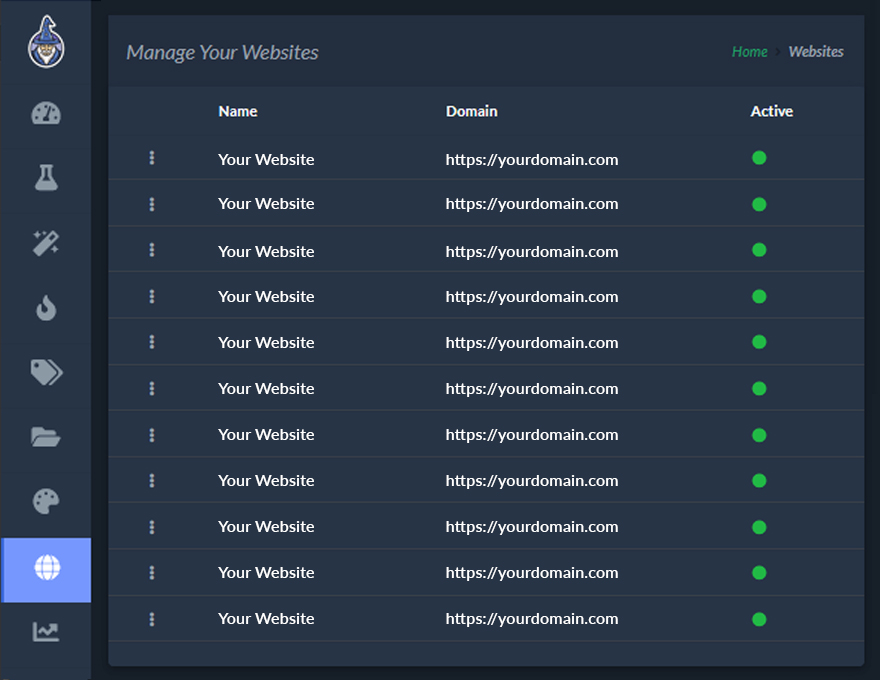The height and width of the screenshot is (680, 880).
Task: Click the magic wand icon
Action: coord(45,243)
